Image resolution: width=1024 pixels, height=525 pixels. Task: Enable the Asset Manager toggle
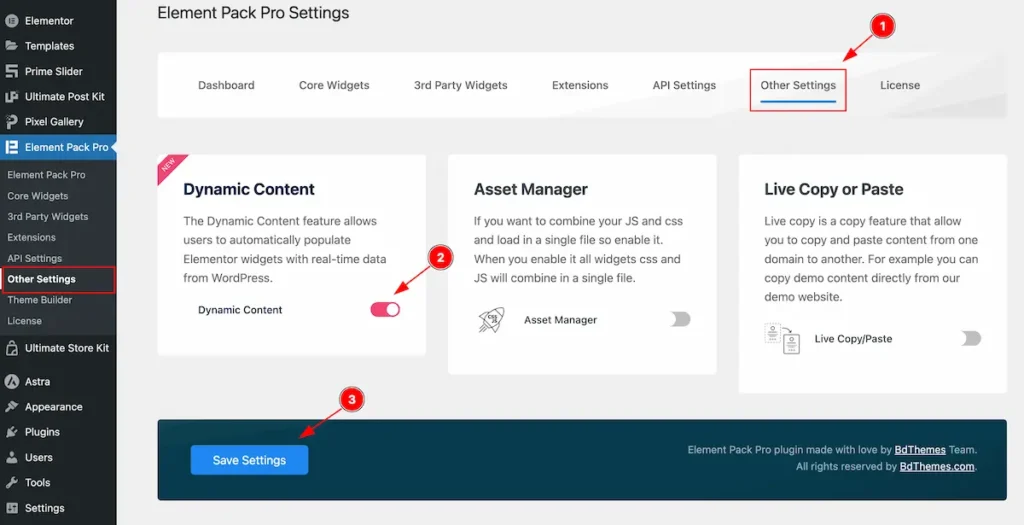click(680, 320)
